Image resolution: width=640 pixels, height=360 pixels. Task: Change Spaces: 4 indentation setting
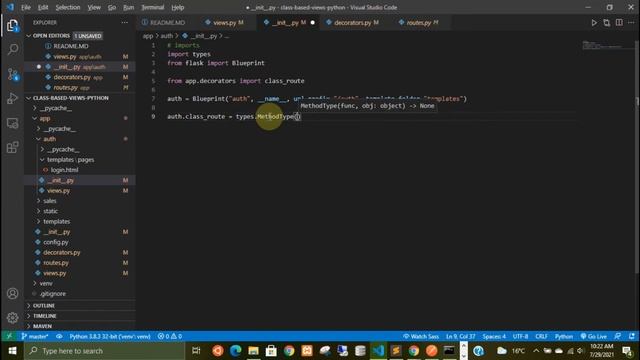coord(494,336)
